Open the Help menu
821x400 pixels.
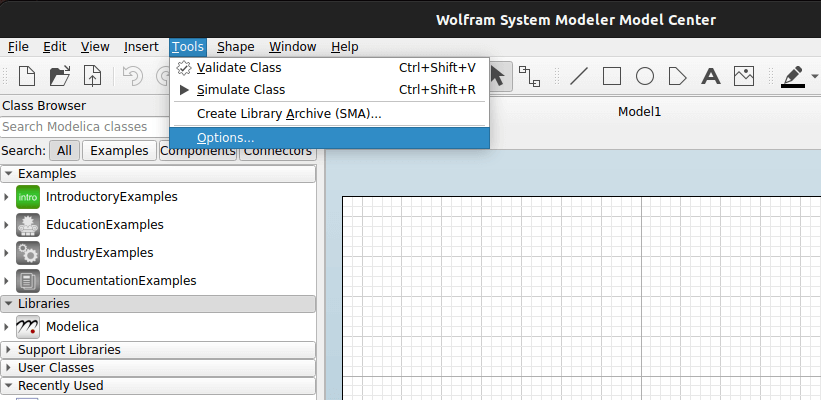(x=345, y=47)
